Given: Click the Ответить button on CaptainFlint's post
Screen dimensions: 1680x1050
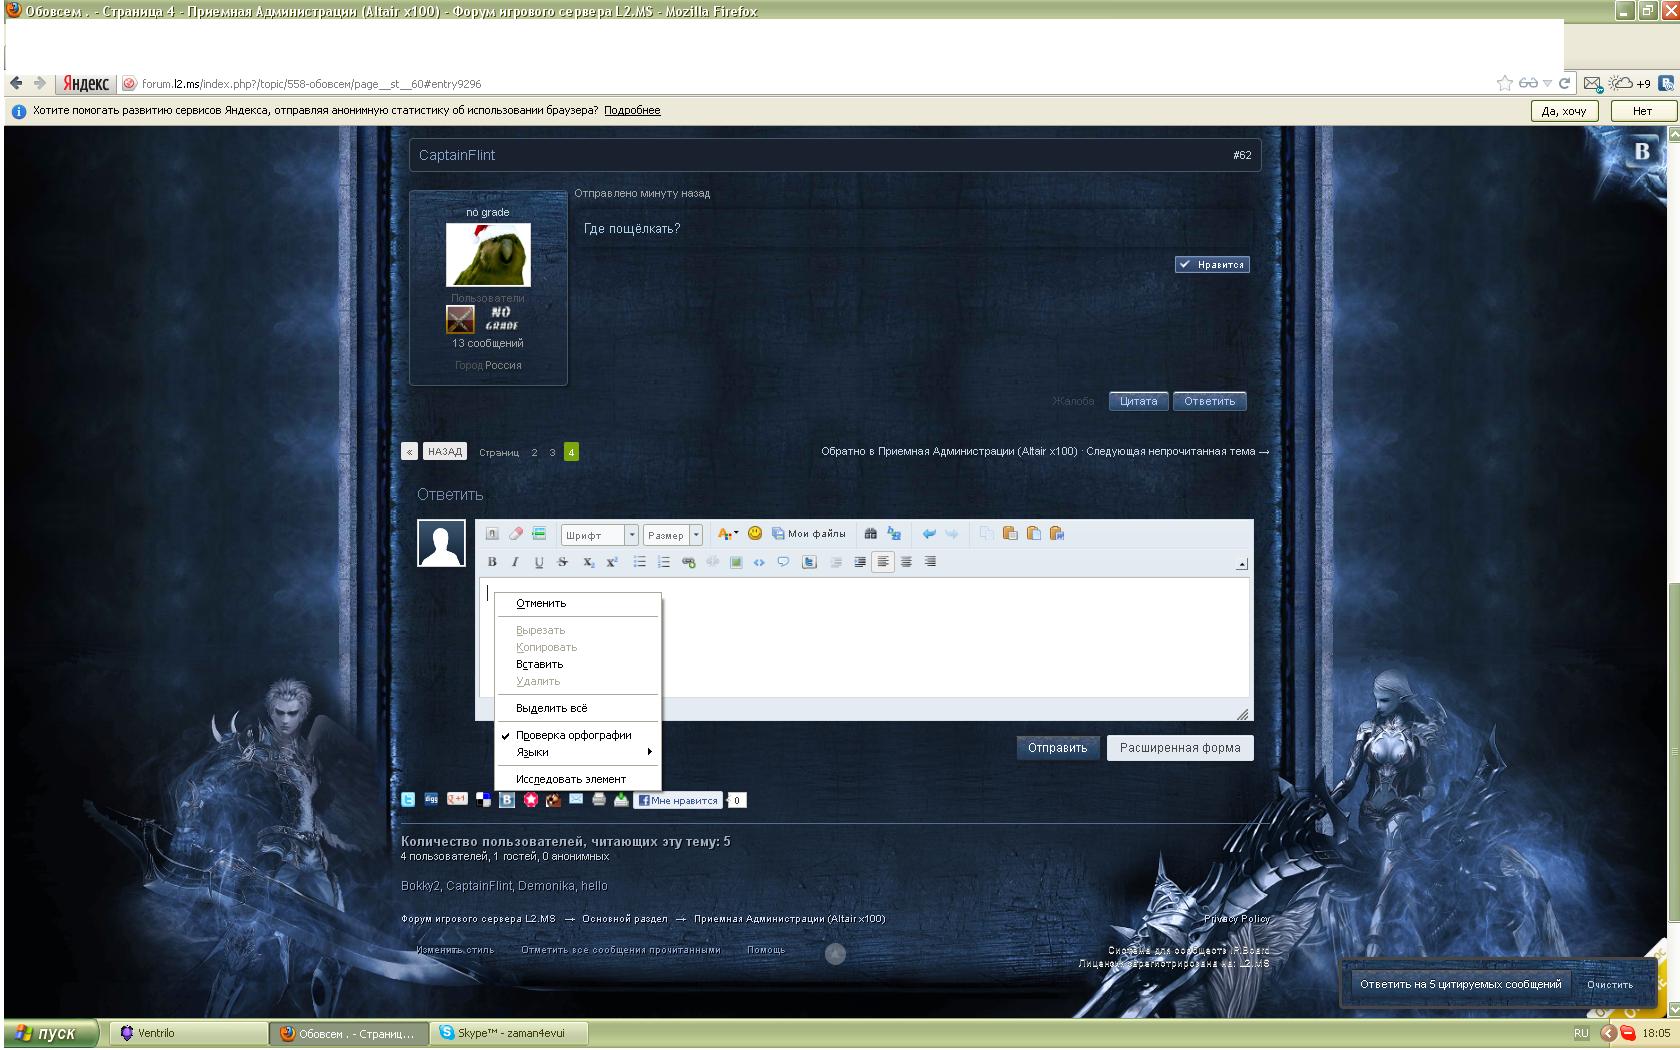Looking at the screenshot, I should pos(1210,401).
